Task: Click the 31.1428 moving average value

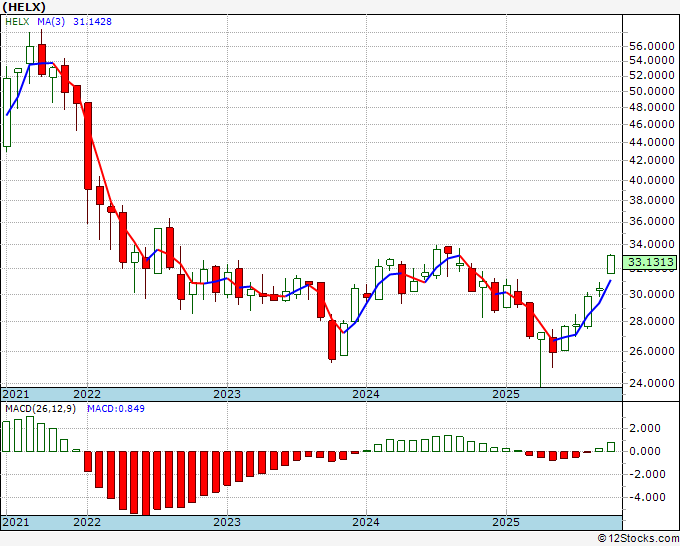Action: point(92,22)
